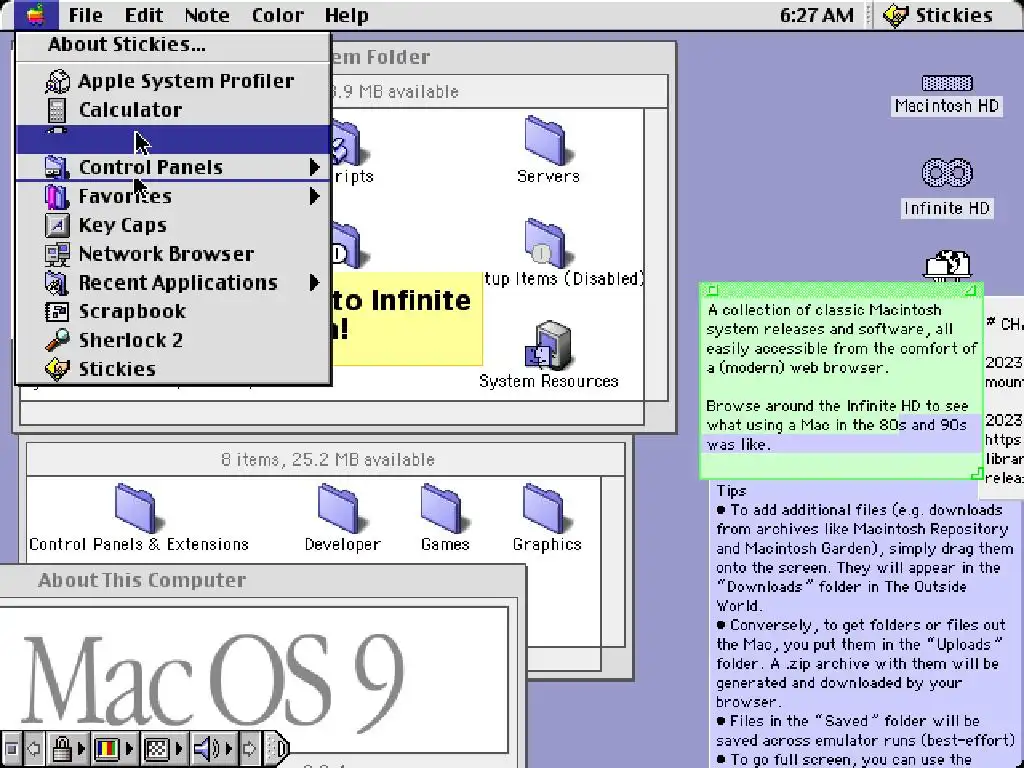
Task: Open the sound volume module's popup arrow
Action: [x=229, y=748]
